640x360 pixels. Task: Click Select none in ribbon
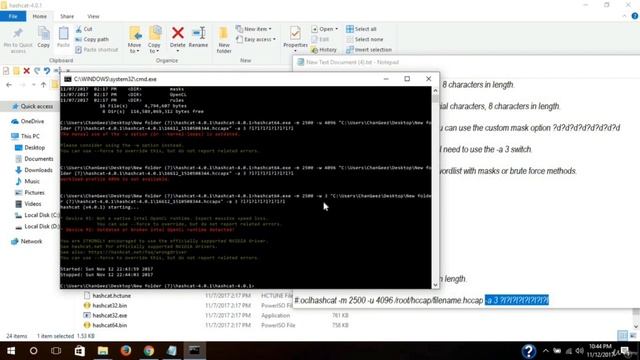[364, 39]
